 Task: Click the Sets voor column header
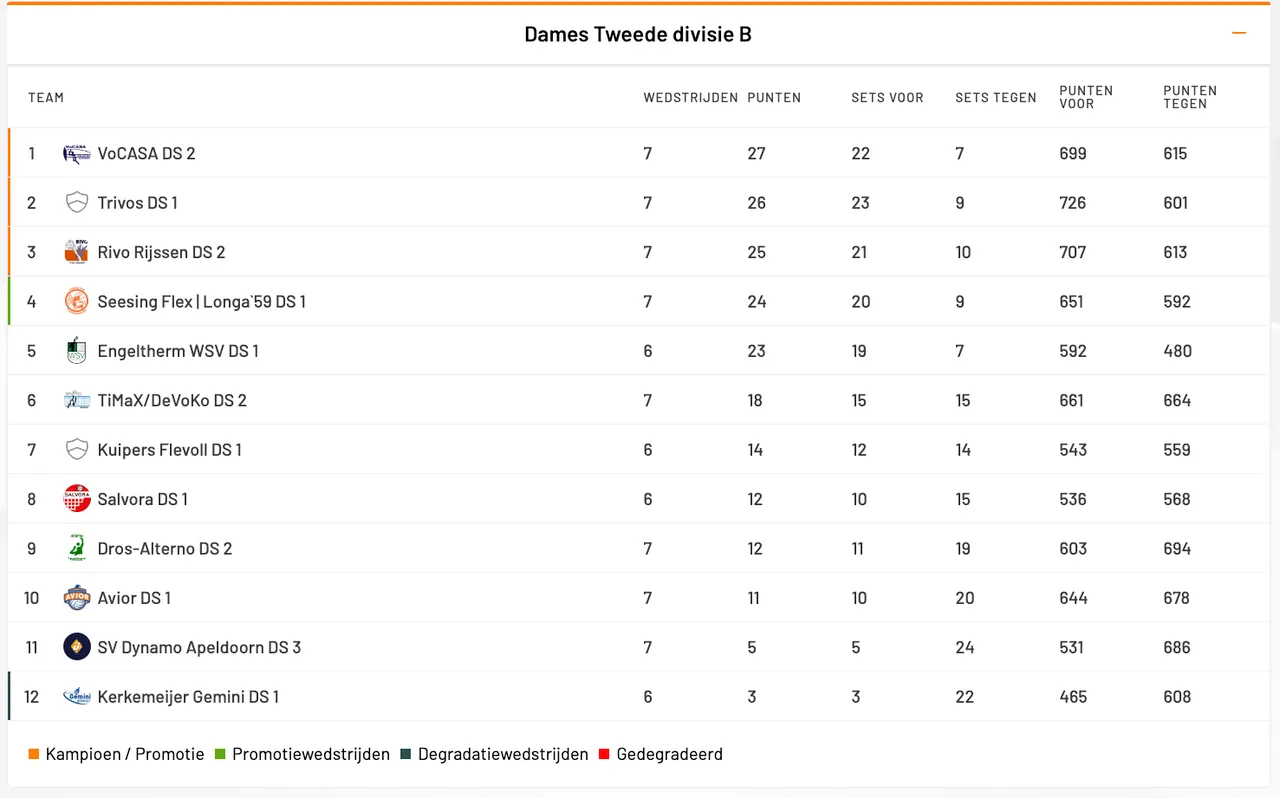(887, 98)
